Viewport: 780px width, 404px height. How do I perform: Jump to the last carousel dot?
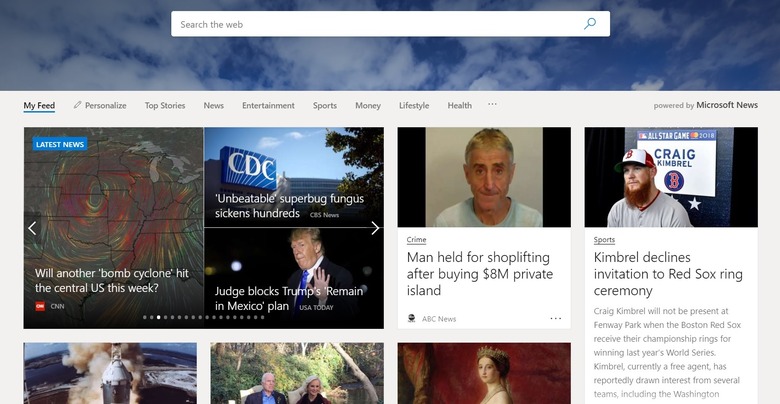263,317
